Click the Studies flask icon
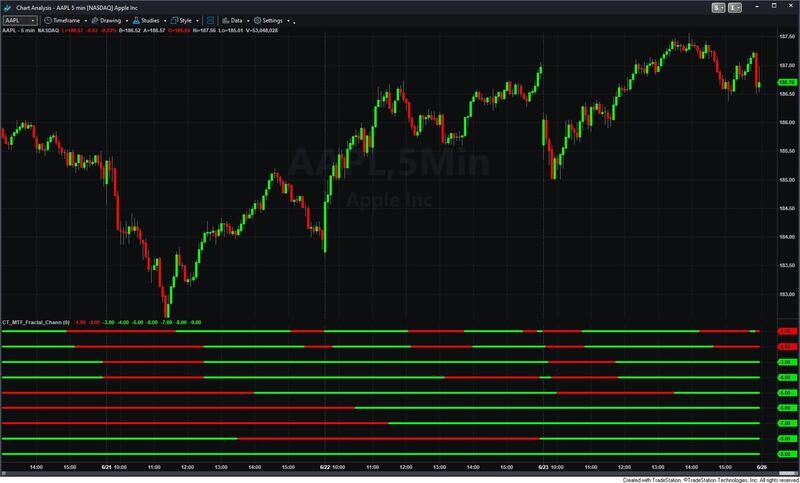Screen dimensions: 800x483 pos(136,20)
